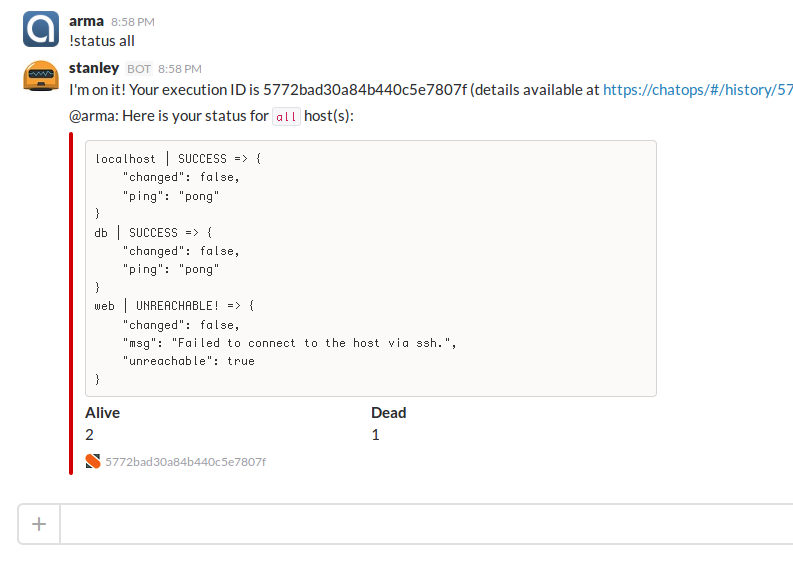Image resolution: width=793 pixels, height=563 pixels.
Task: Open stanley bot's avatar icon
Action: [41, 76]
